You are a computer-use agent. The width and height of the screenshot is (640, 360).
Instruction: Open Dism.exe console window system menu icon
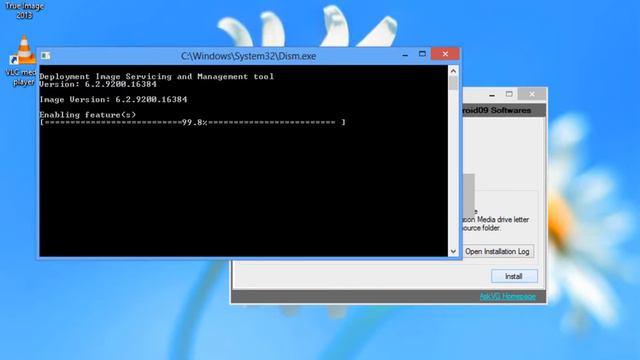point(45,56)
